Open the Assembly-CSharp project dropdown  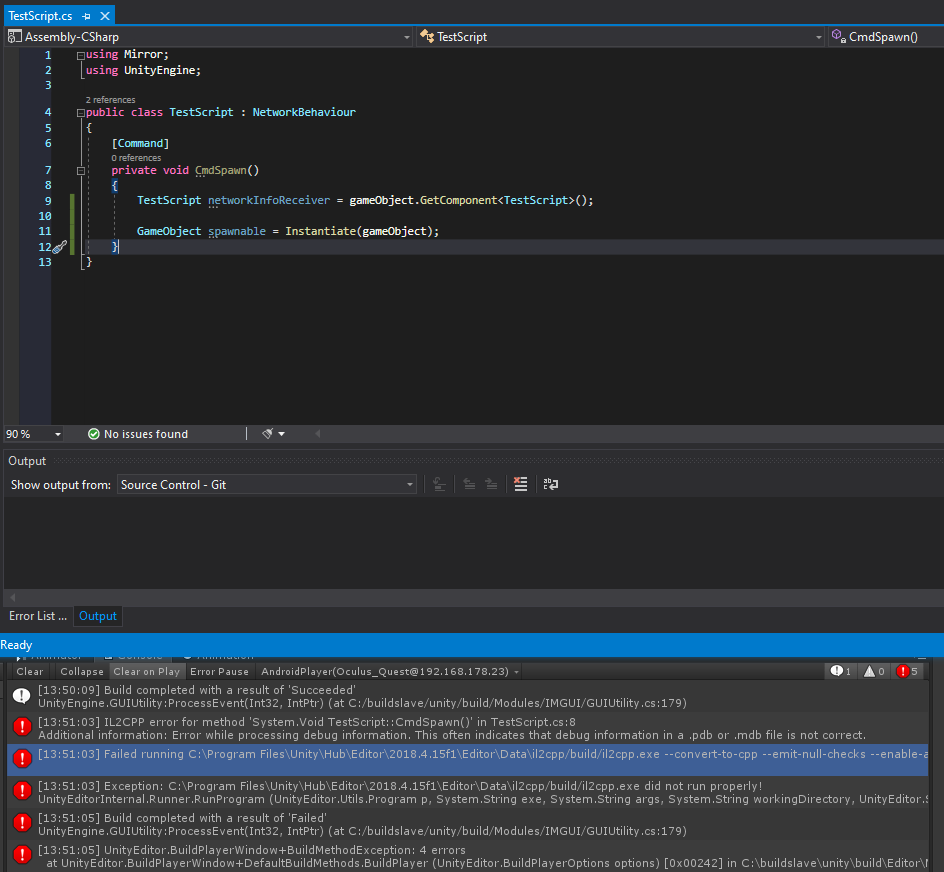(x=208, y=37)
